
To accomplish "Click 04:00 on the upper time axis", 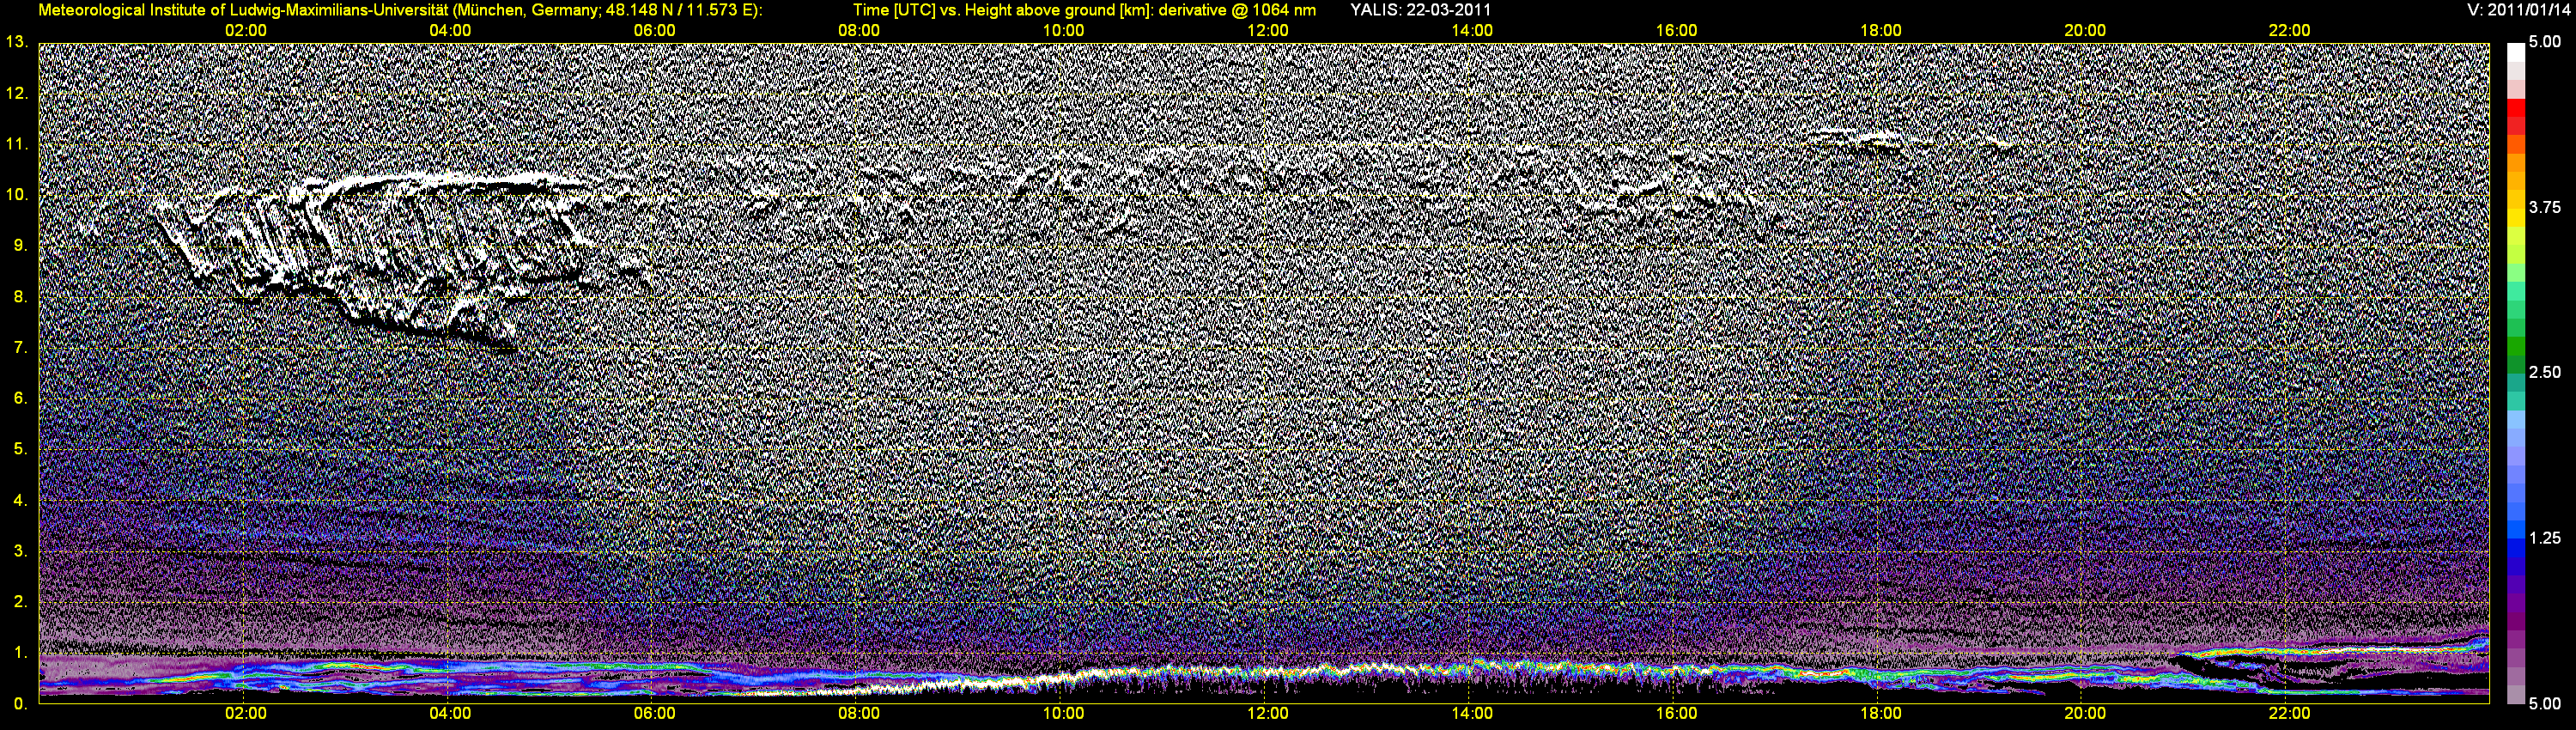I will [450, 30].
